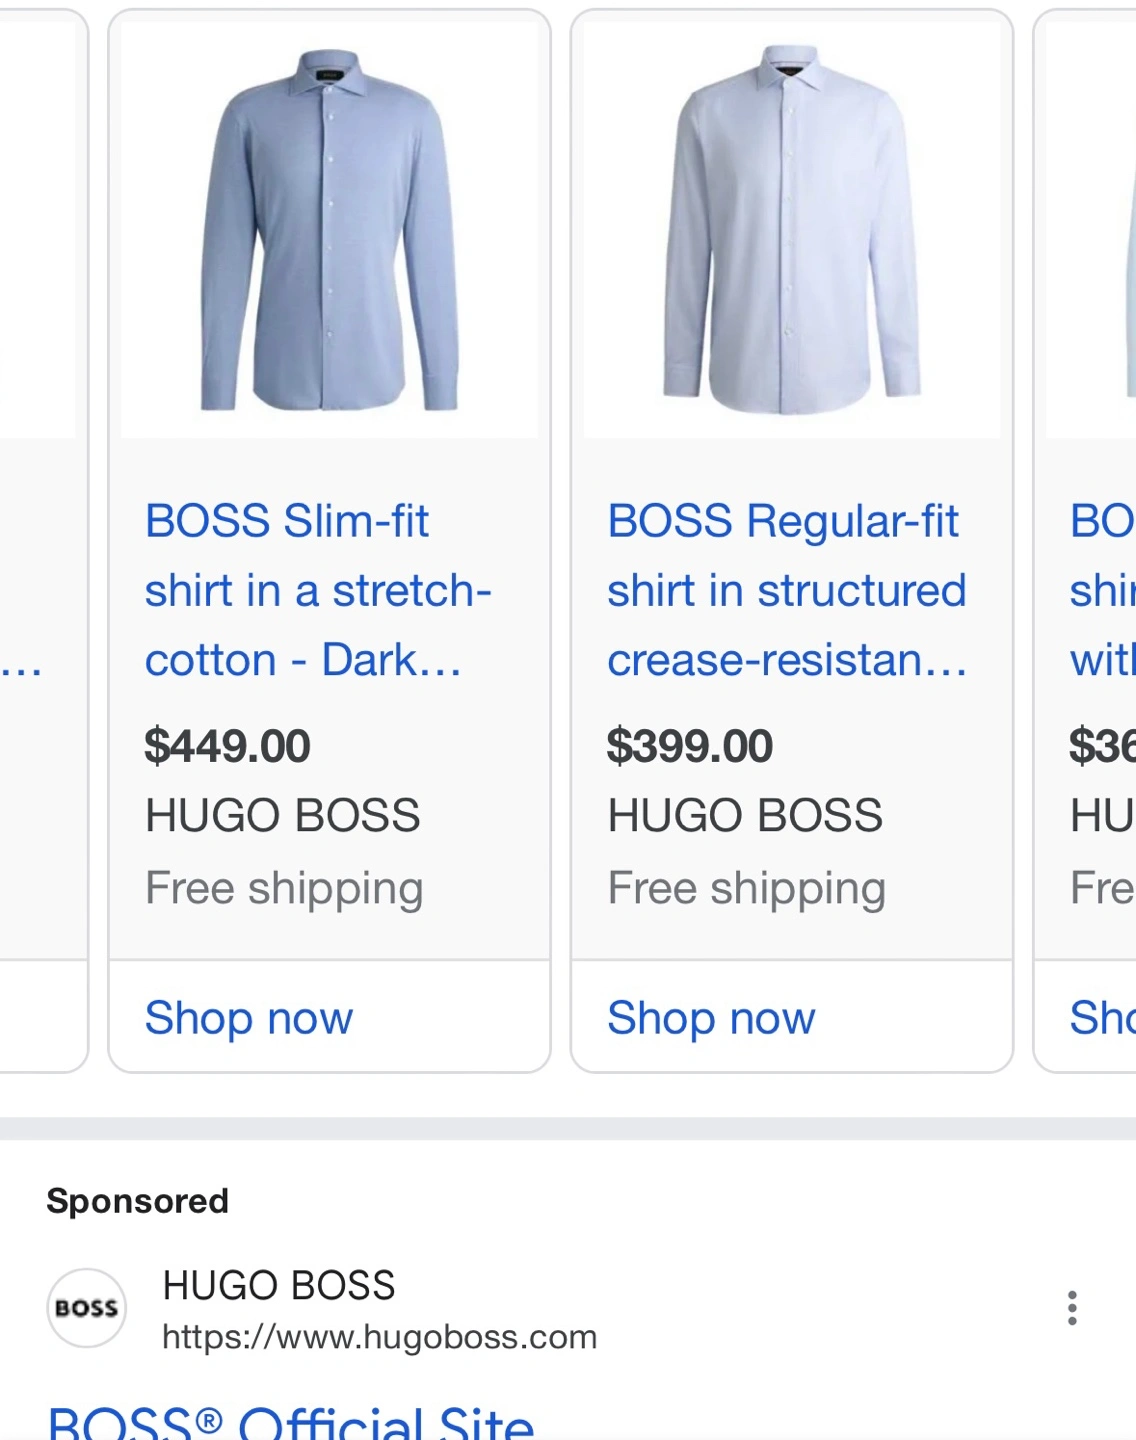
Task: Click the HUGO BOSS advertiser name in sponsored result
Action: pos(279,1285)
